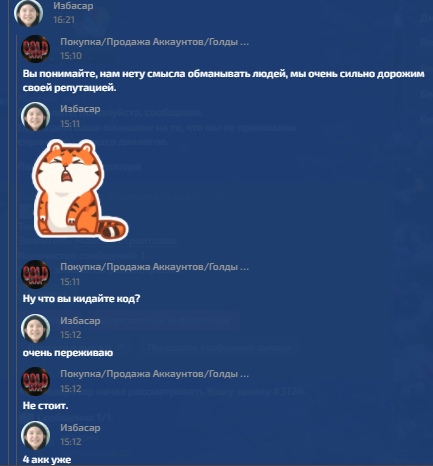The height and width of the screenshot is (466, 433).
Task: Click 'Покупка/Продажа Аккаунтов/Голды' name at 15:11
Action: click(x=154, y=267)
